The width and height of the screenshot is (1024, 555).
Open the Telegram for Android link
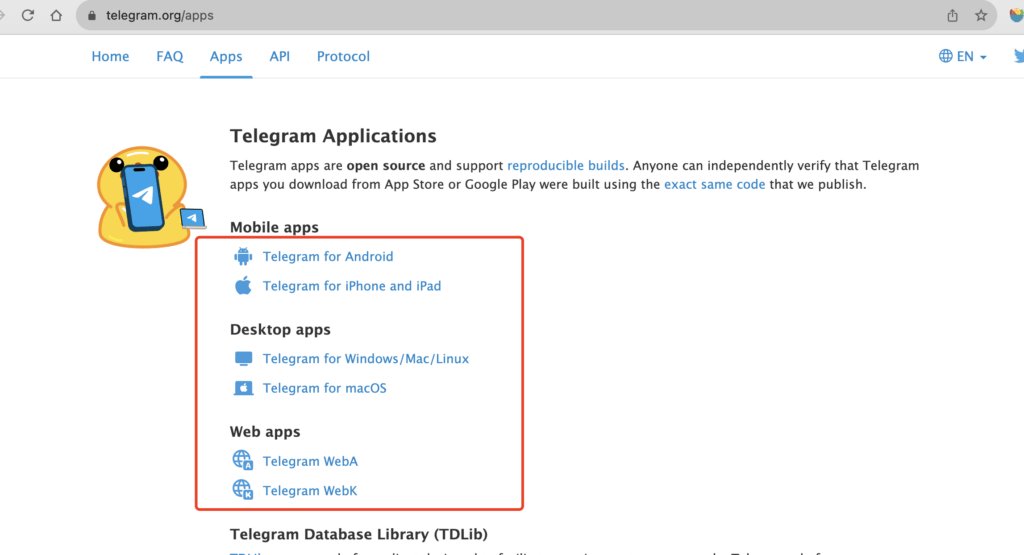(x=328, y=256)
